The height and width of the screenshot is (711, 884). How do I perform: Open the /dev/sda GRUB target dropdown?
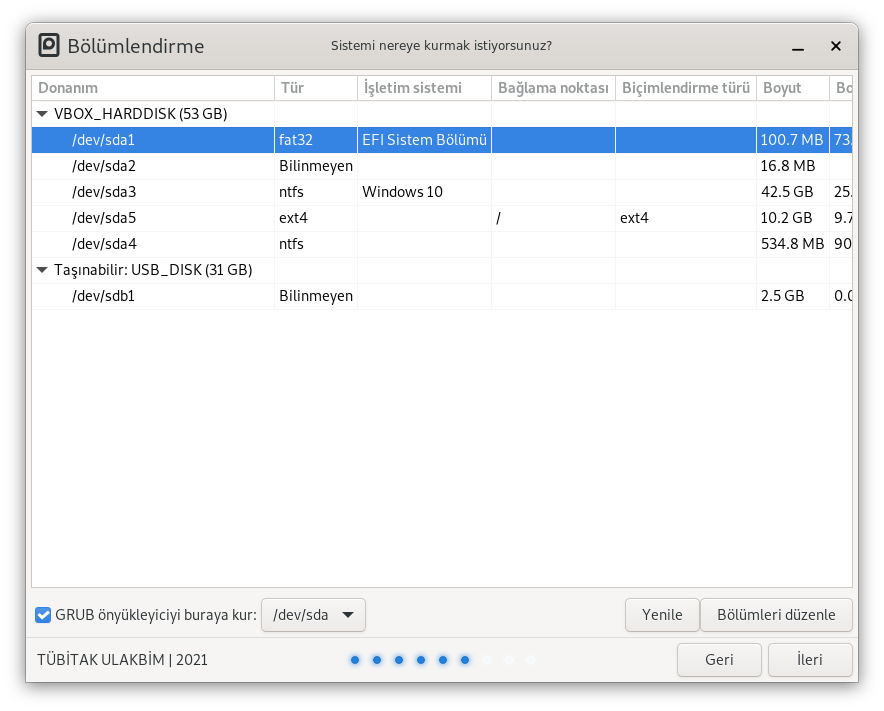(x=313, y=615)
